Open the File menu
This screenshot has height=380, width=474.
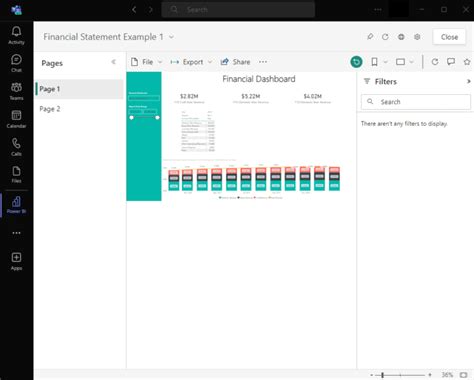tap(146, 62)
